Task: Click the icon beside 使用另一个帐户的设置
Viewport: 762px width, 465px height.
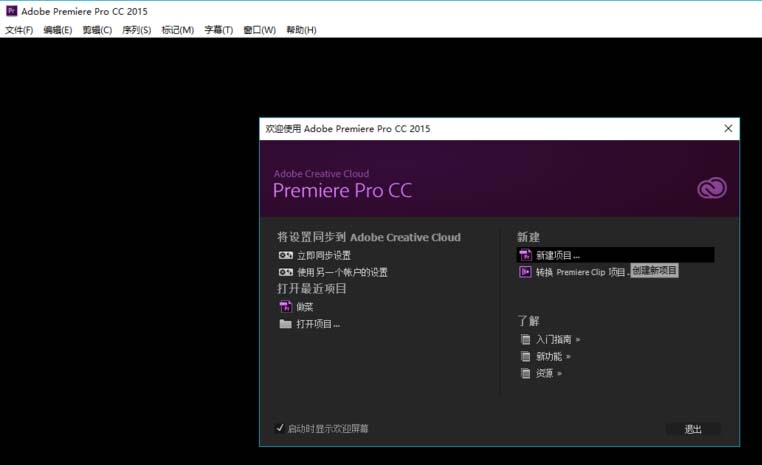Action: click(286, 272)
